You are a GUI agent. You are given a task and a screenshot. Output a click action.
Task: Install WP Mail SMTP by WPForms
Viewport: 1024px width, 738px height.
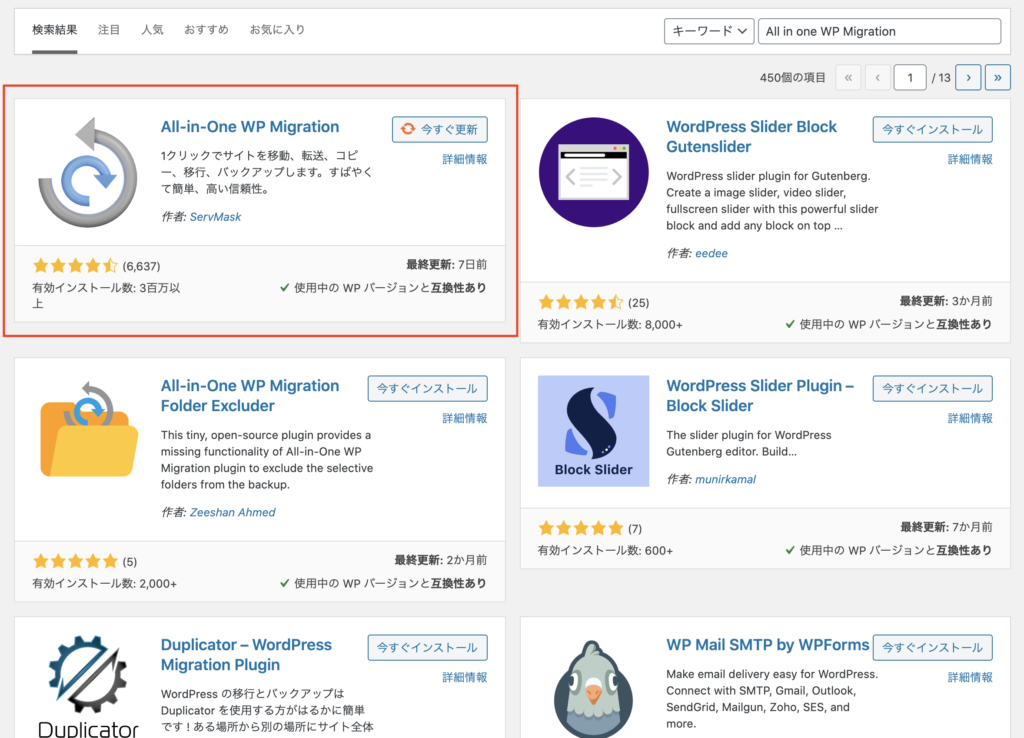pyautogui.click(x=932, y=647)
